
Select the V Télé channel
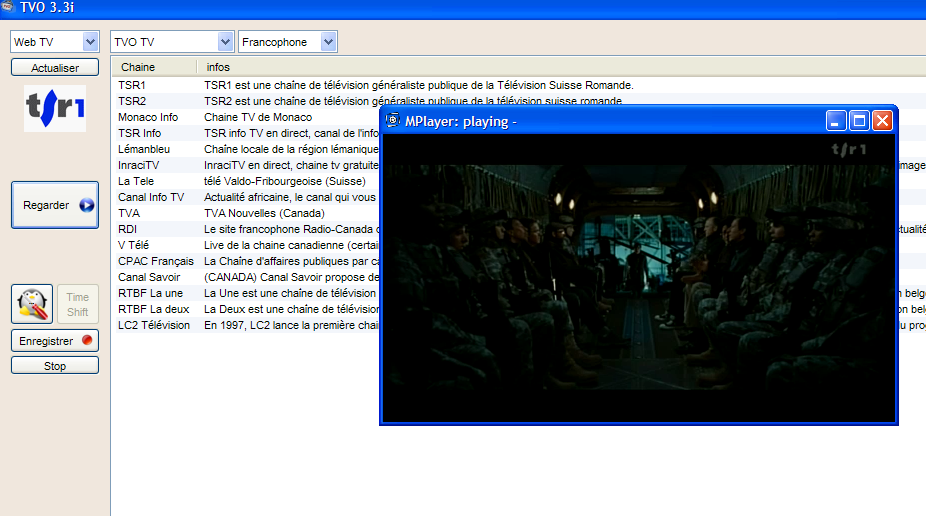133,244
